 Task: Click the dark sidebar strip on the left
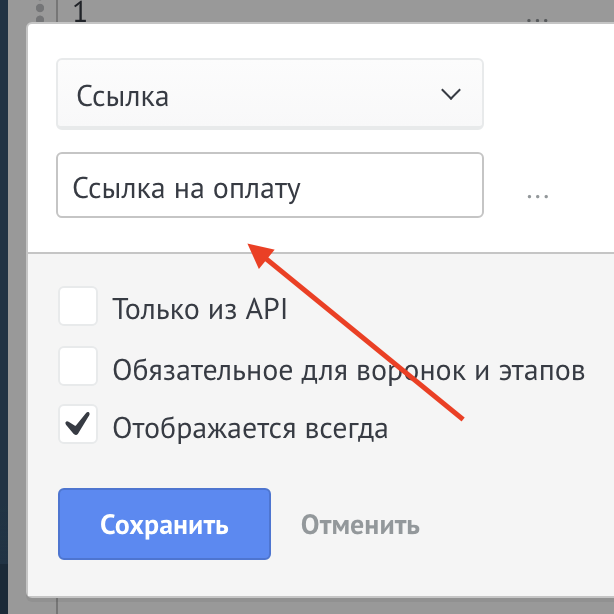pyautogui.click(x=12, y=300)
